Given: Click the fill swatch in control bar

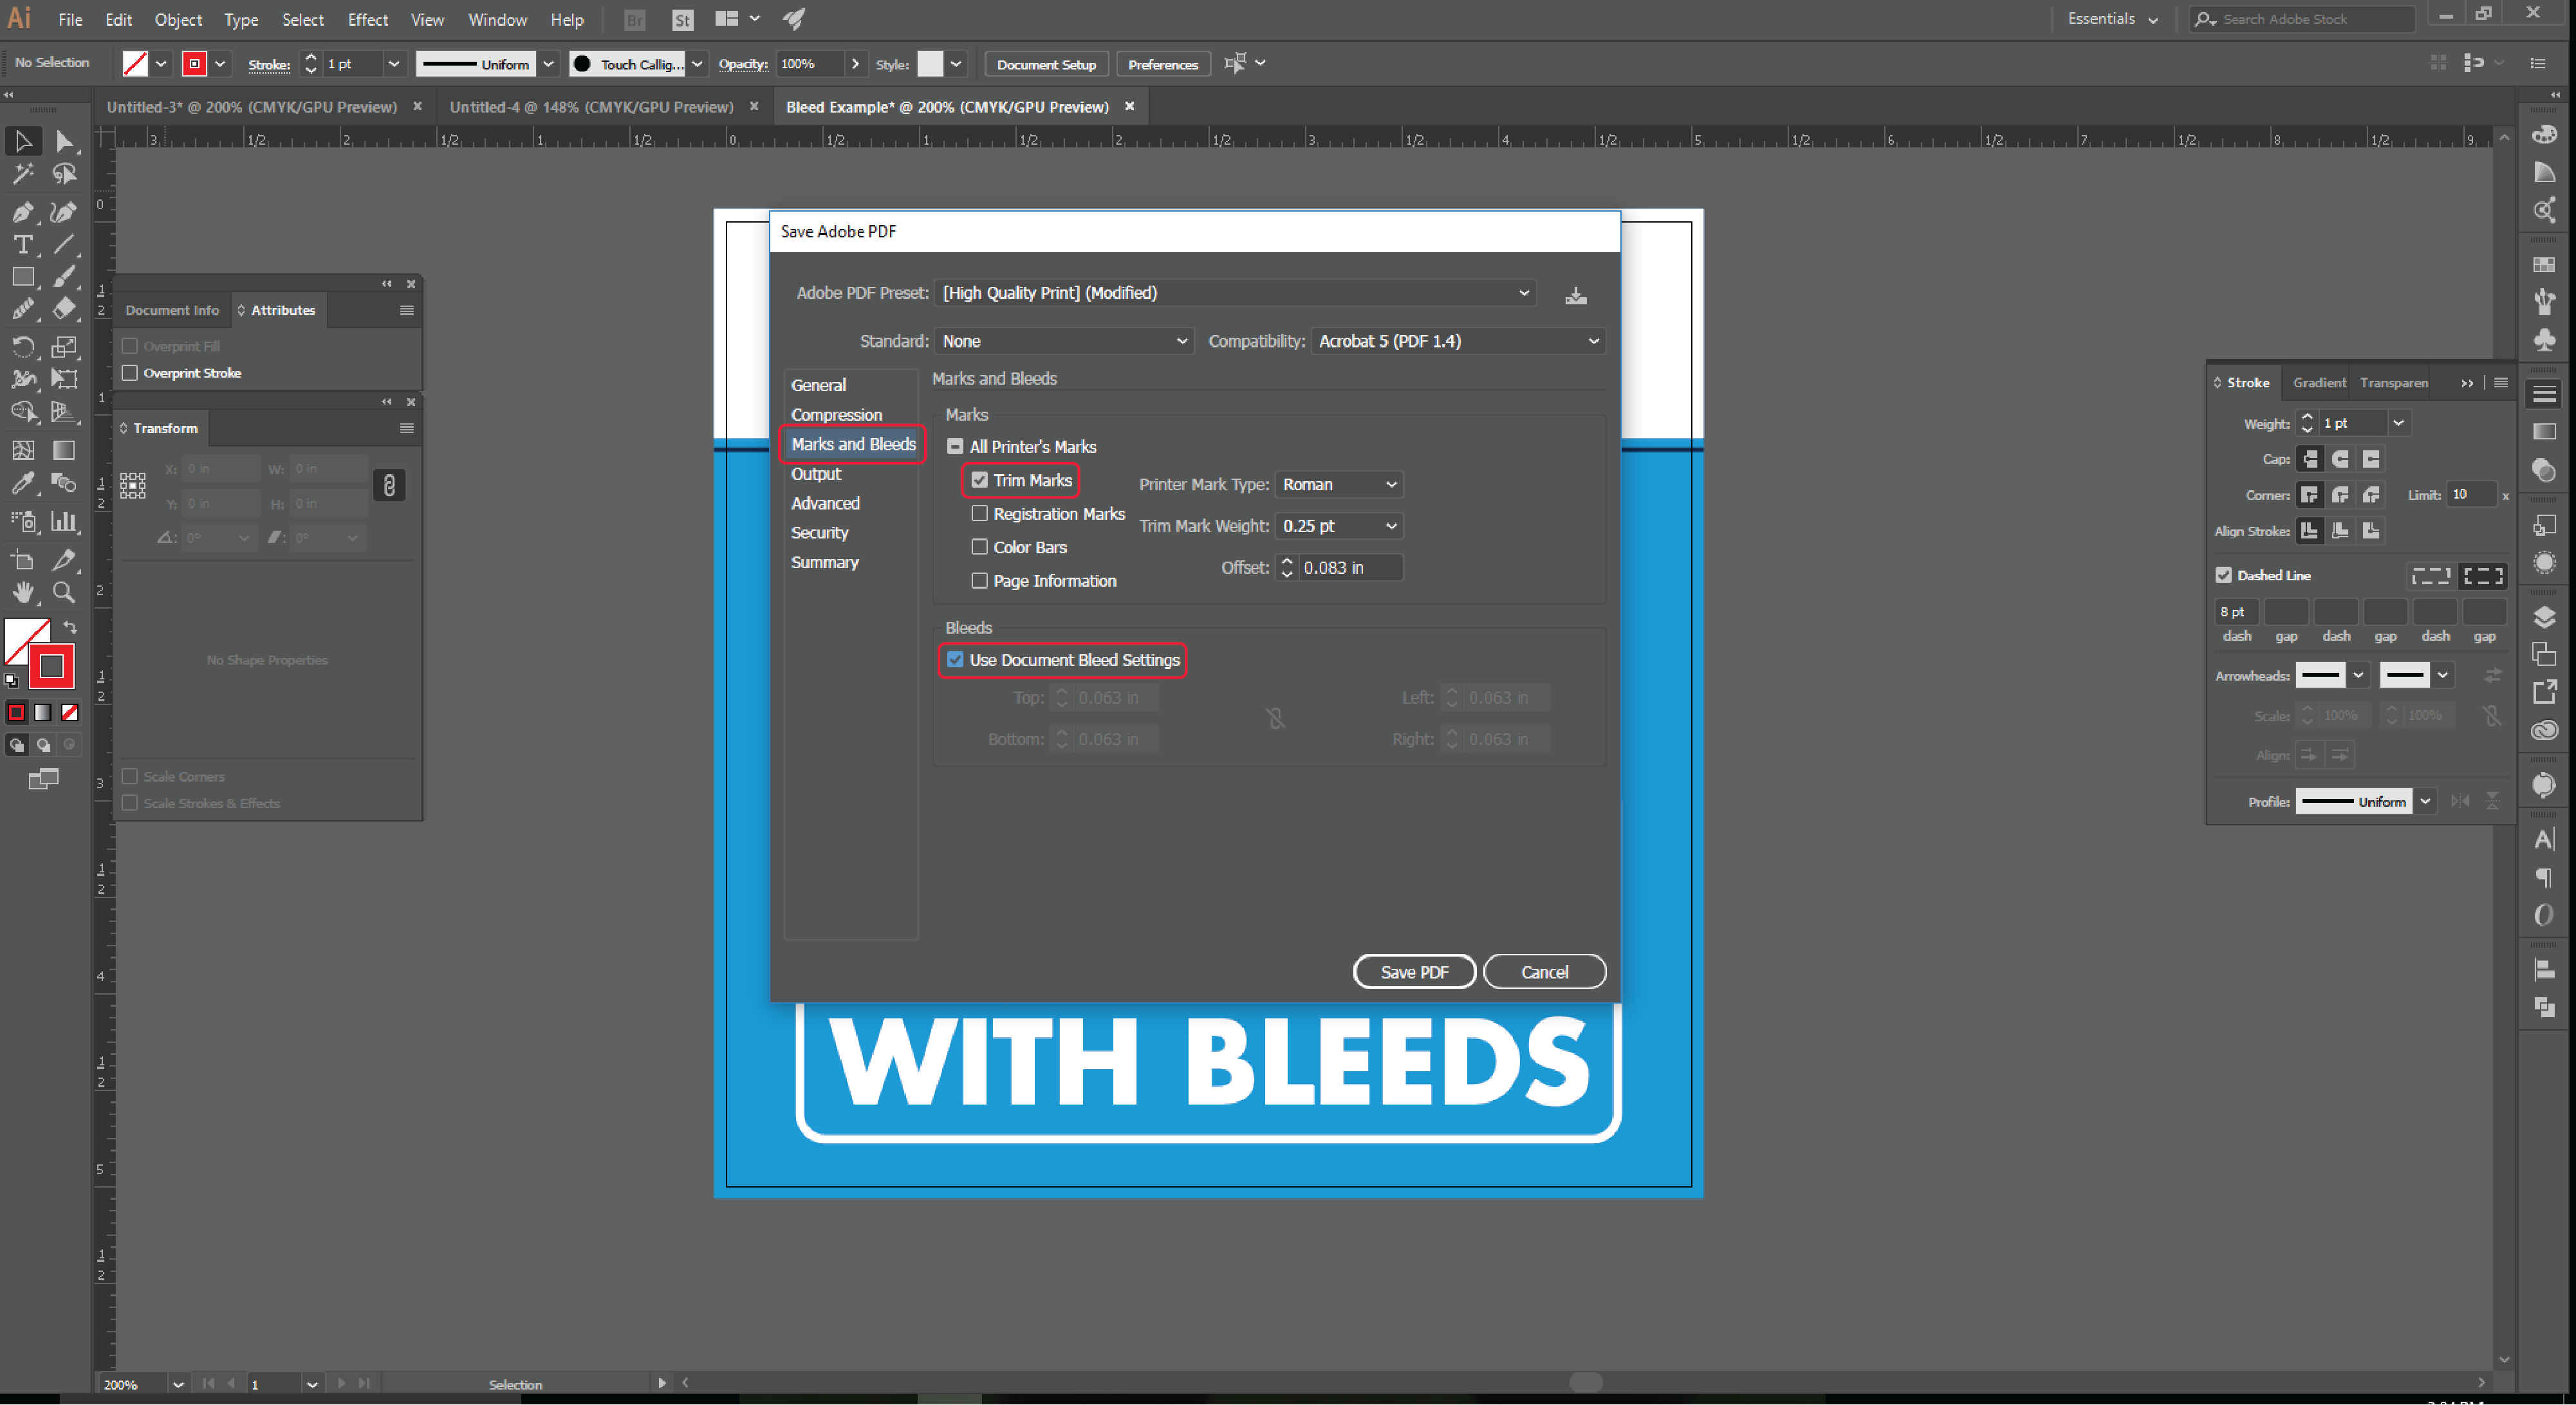Looking at the screenshot, I should 135,64.
